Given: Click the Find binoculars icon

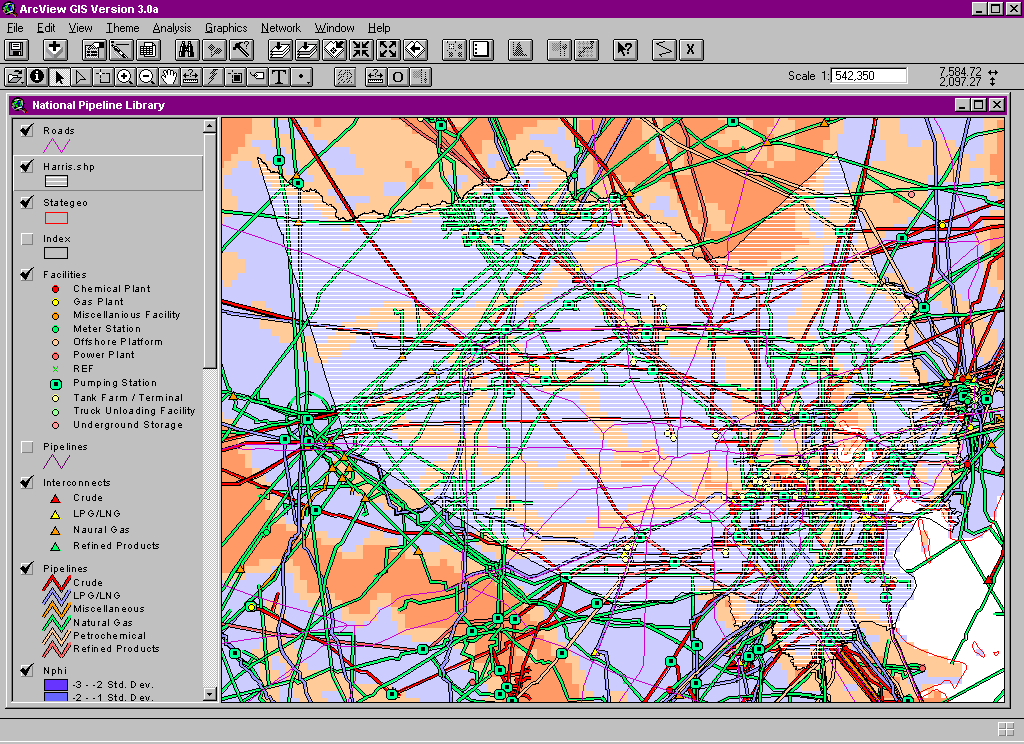Looking at the screenshot, I should 187,50.
